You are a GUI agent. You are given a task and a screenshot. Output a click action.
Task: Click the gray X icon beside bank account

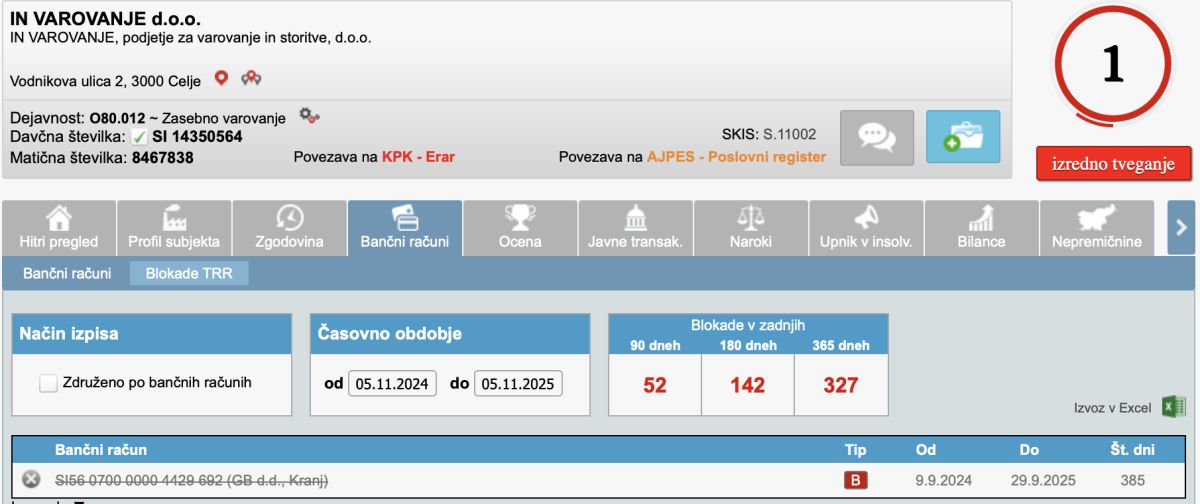point(31,480)
